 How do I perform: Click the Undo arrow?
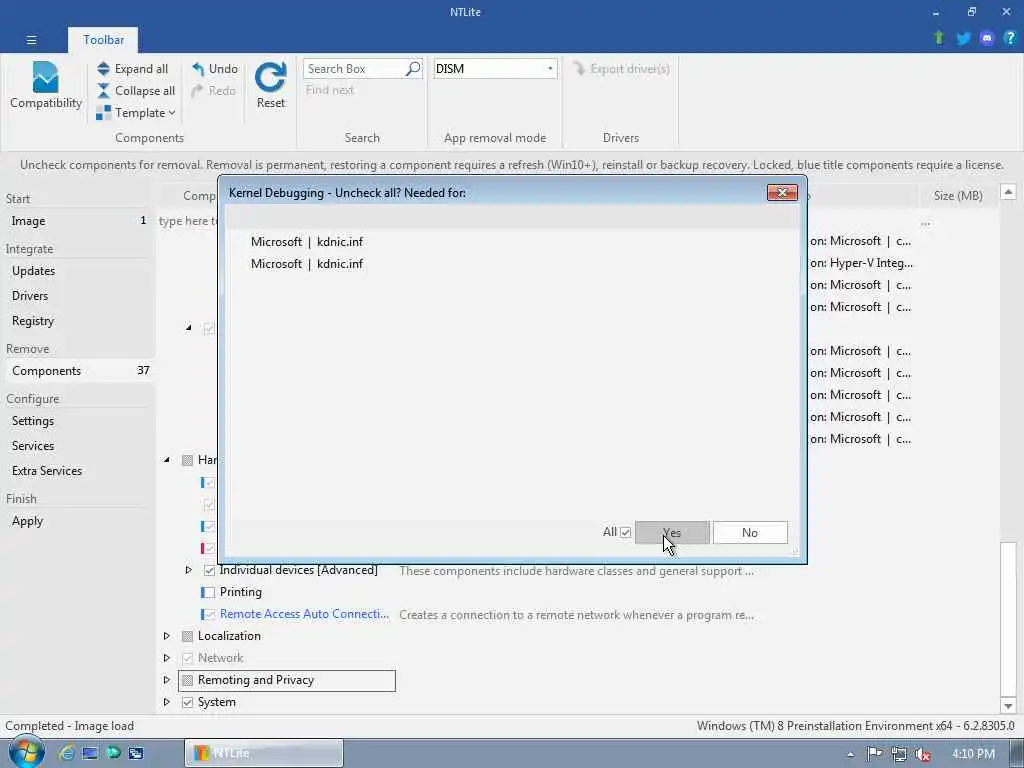tap(198, 69)
